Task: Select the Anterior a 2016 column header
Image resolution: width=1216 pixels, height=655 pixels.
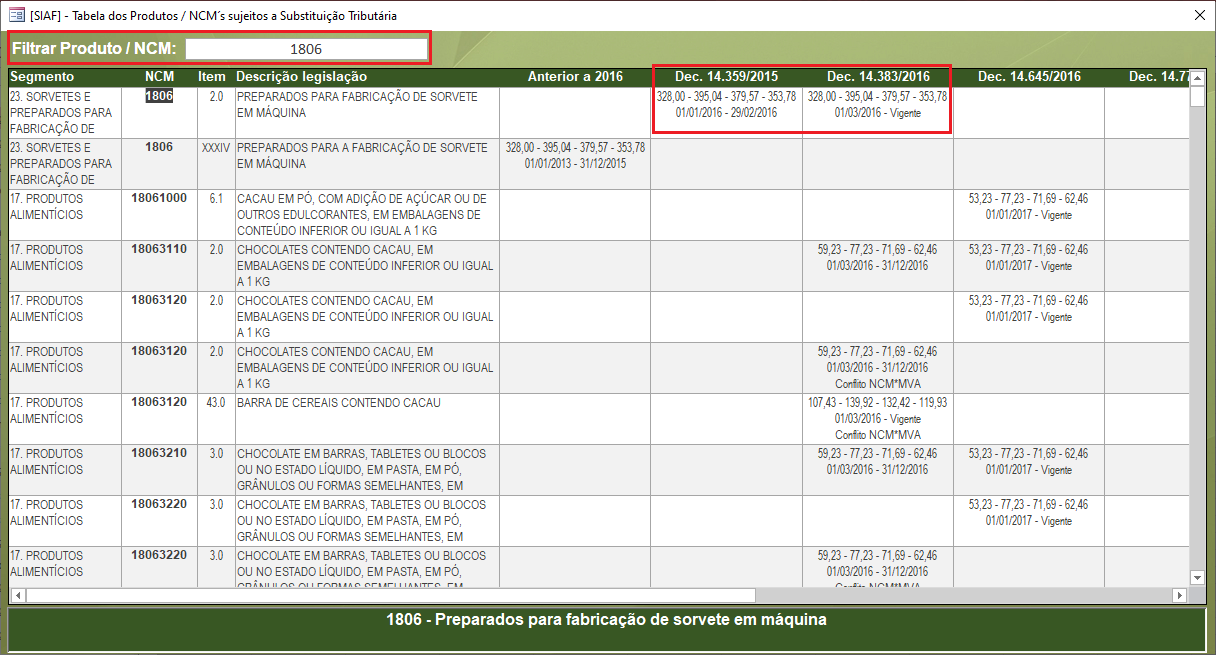Action: point(575,77)
